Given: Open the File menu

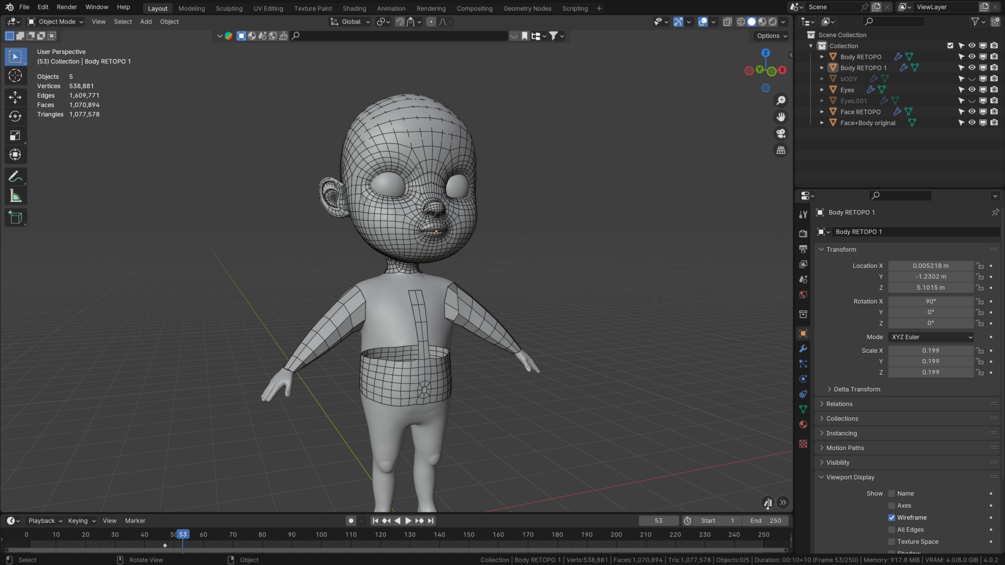Looking at the screenshot, I should 24,7.
